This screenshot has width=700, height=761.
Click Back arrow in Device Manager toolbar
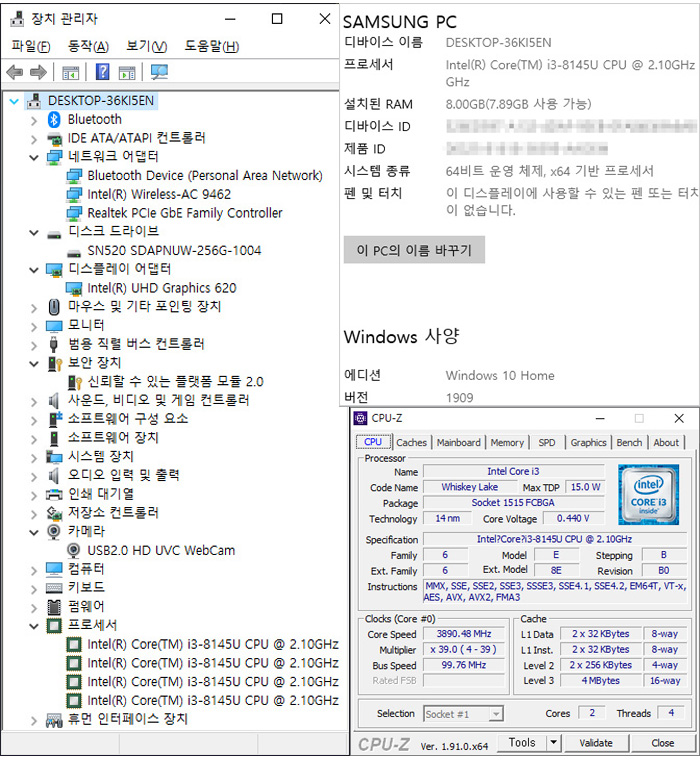[x=15, y=72]
